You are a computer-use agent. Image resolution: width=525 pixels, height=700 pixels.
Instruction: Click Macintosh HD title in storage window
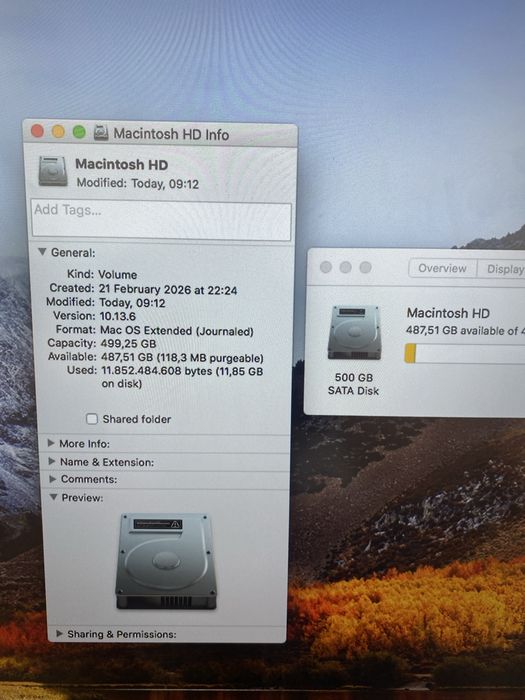click(448, 313)
